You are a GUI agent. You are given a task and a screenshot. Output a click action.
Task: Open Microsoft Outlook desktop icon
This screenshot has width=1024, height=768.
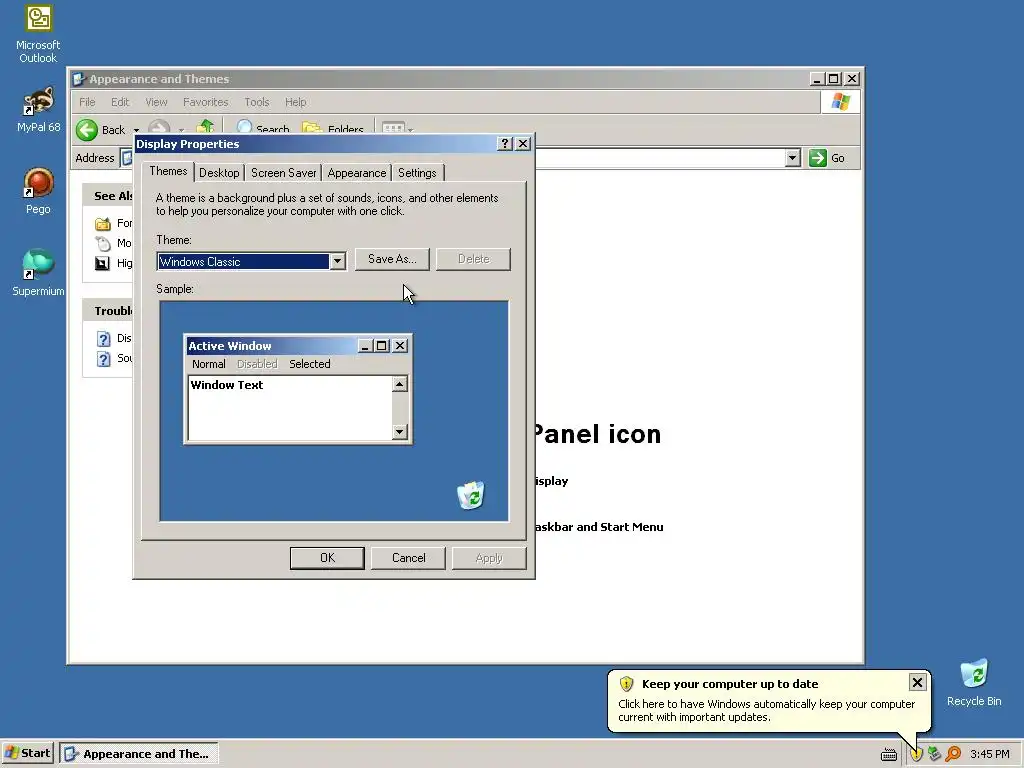pos(38,34)
